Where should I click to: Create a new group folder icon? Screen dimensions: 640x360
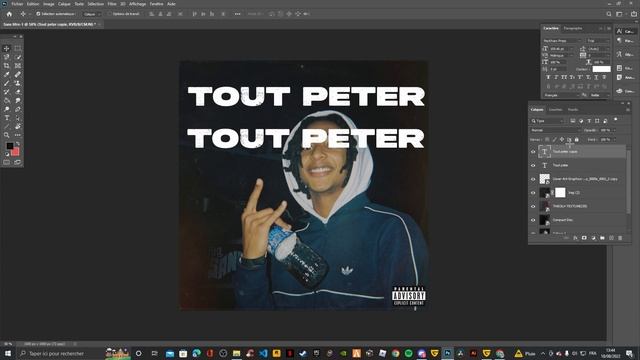coord(602,238)
